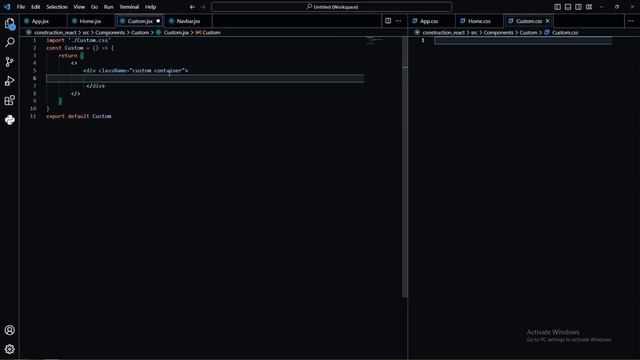
Task: Toggle the secondary side bar layout icon
Action: click(x=578, y=7)
